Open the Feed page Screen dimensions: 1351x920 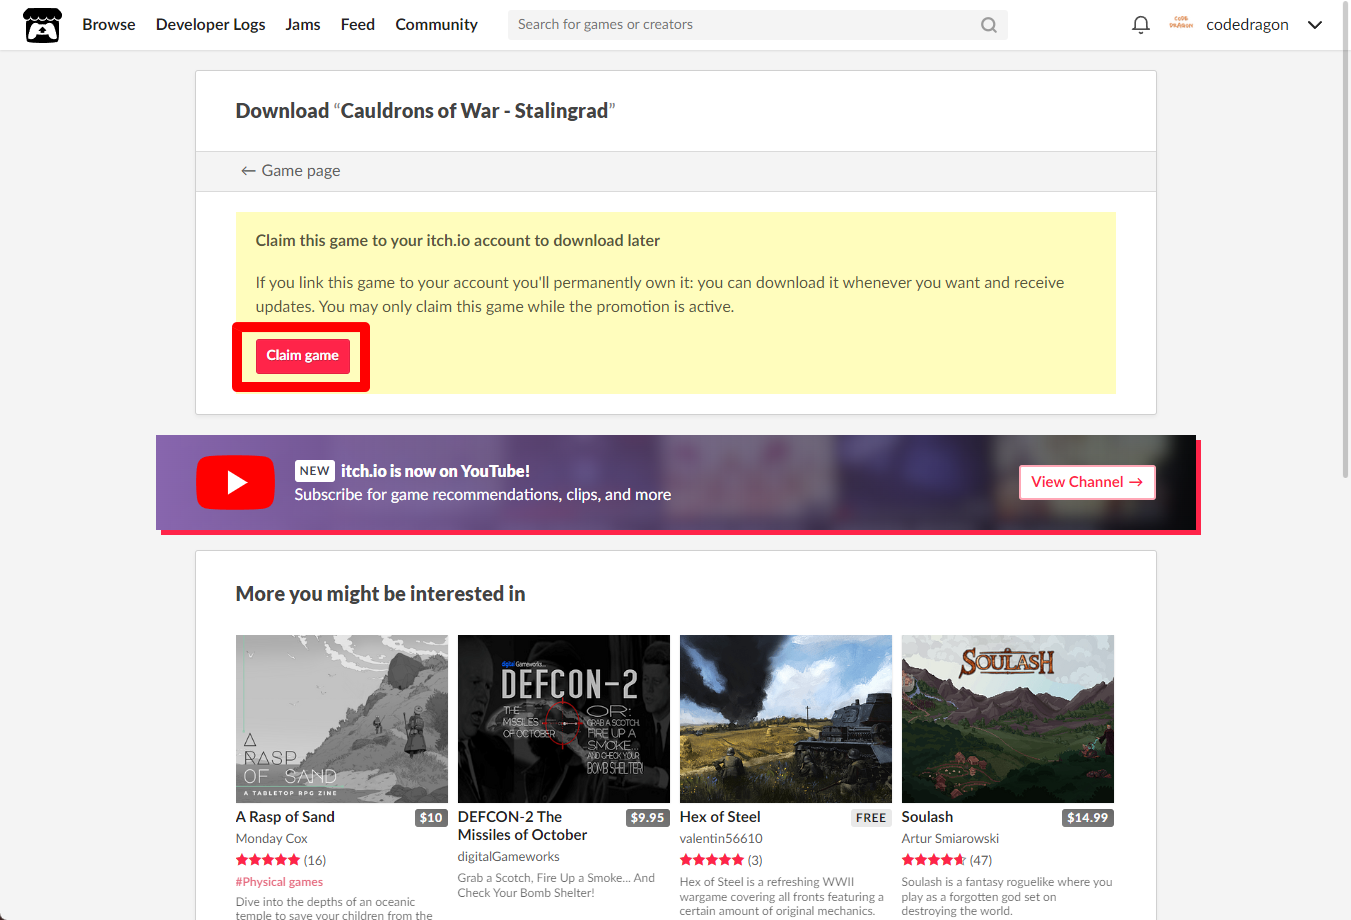tap(357, 25)
